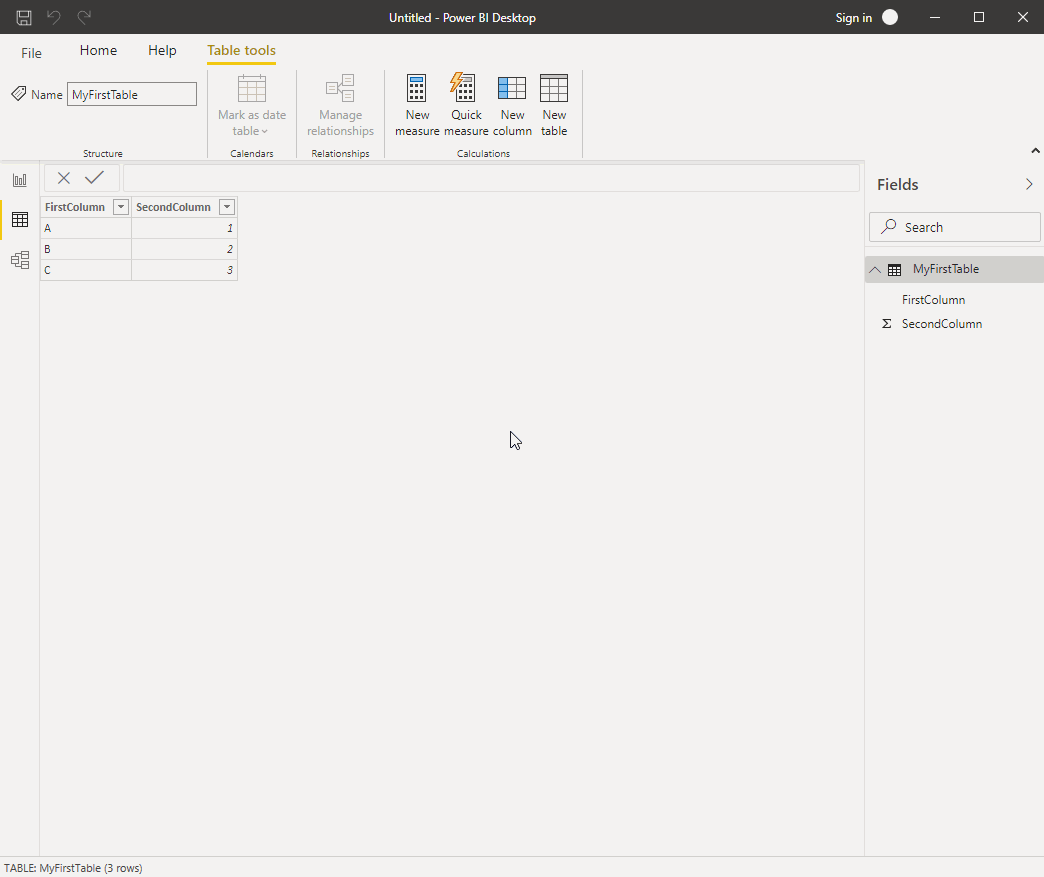Create a New table
1044x877 pixels.
click(554, 105)
